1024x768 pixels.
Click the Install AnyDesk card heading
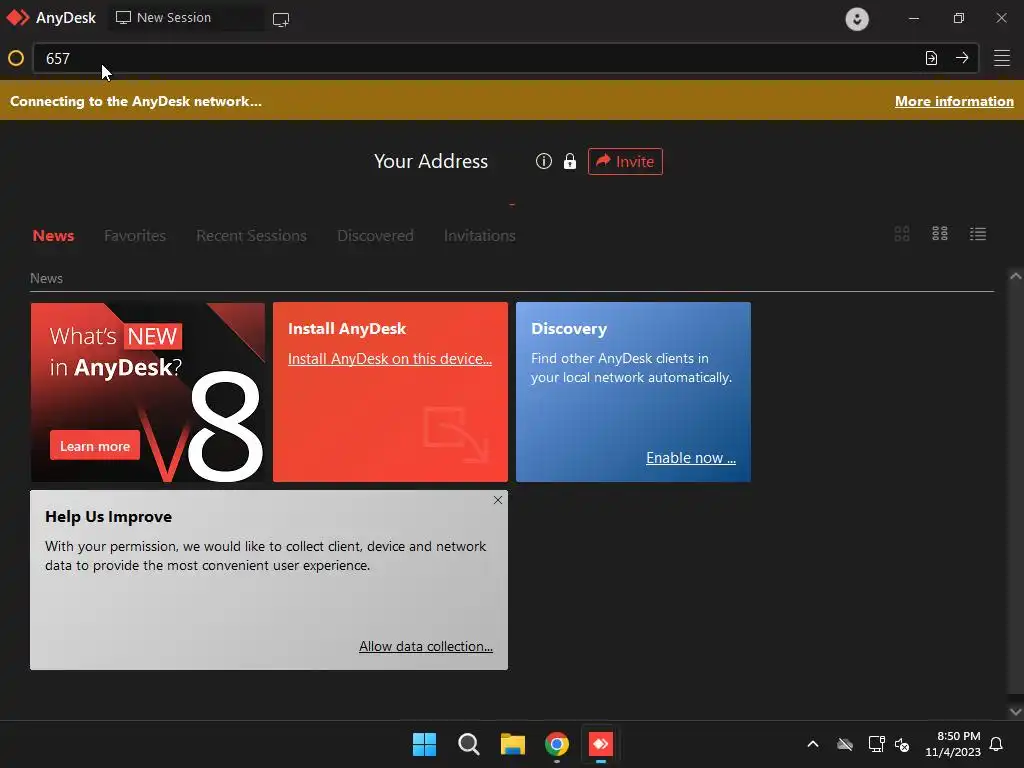tap(347, 328)
